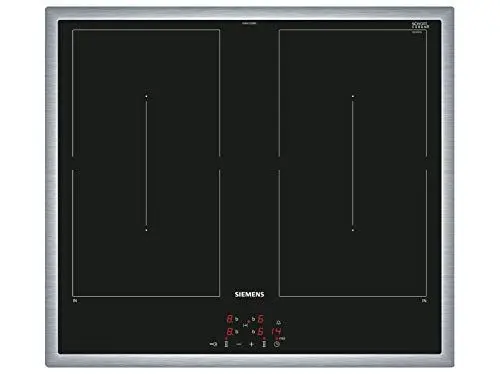This screenshot has width=500, height=375.
Task: Select the bottom-right red 6 power display
Action: click(x=261, y=332)
